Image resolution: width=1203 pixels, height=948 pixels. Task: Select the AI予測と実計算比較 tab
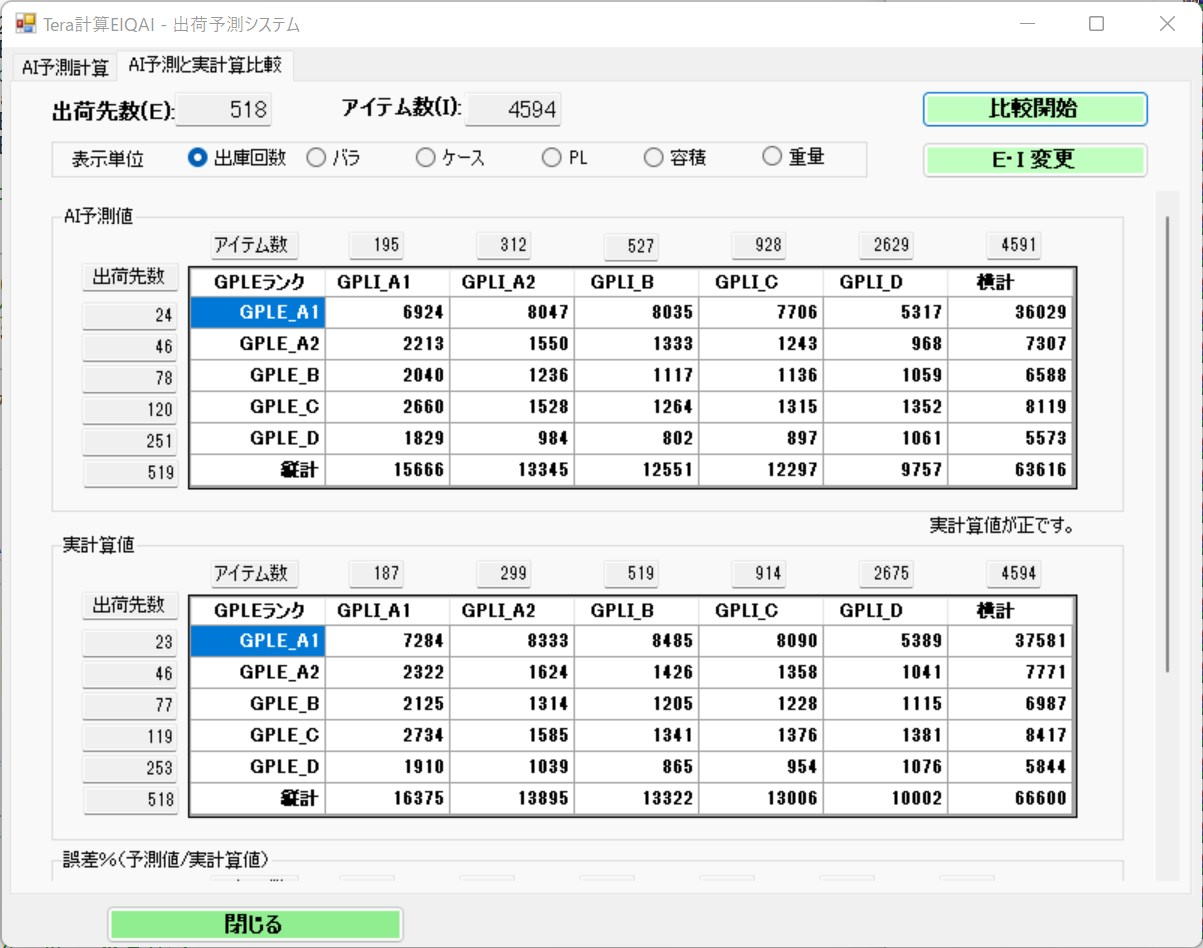(x=205, y=66)
